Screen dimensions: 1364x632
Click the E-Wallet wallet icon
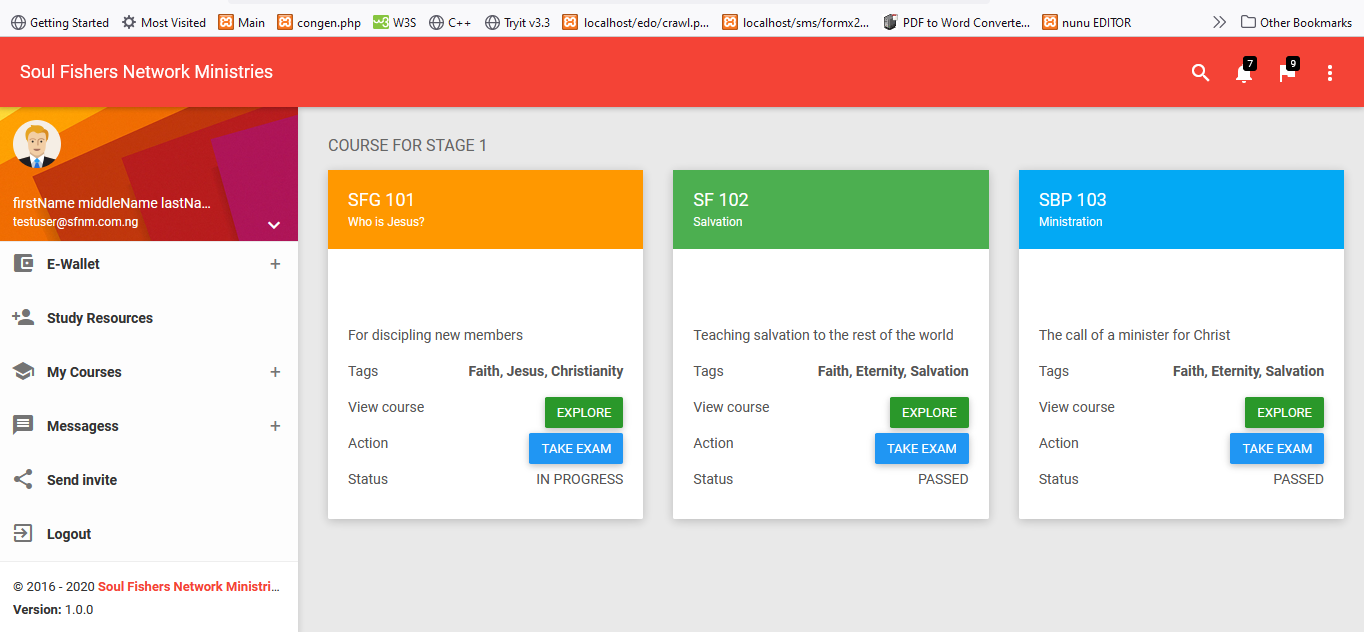[x=23, y=264]
